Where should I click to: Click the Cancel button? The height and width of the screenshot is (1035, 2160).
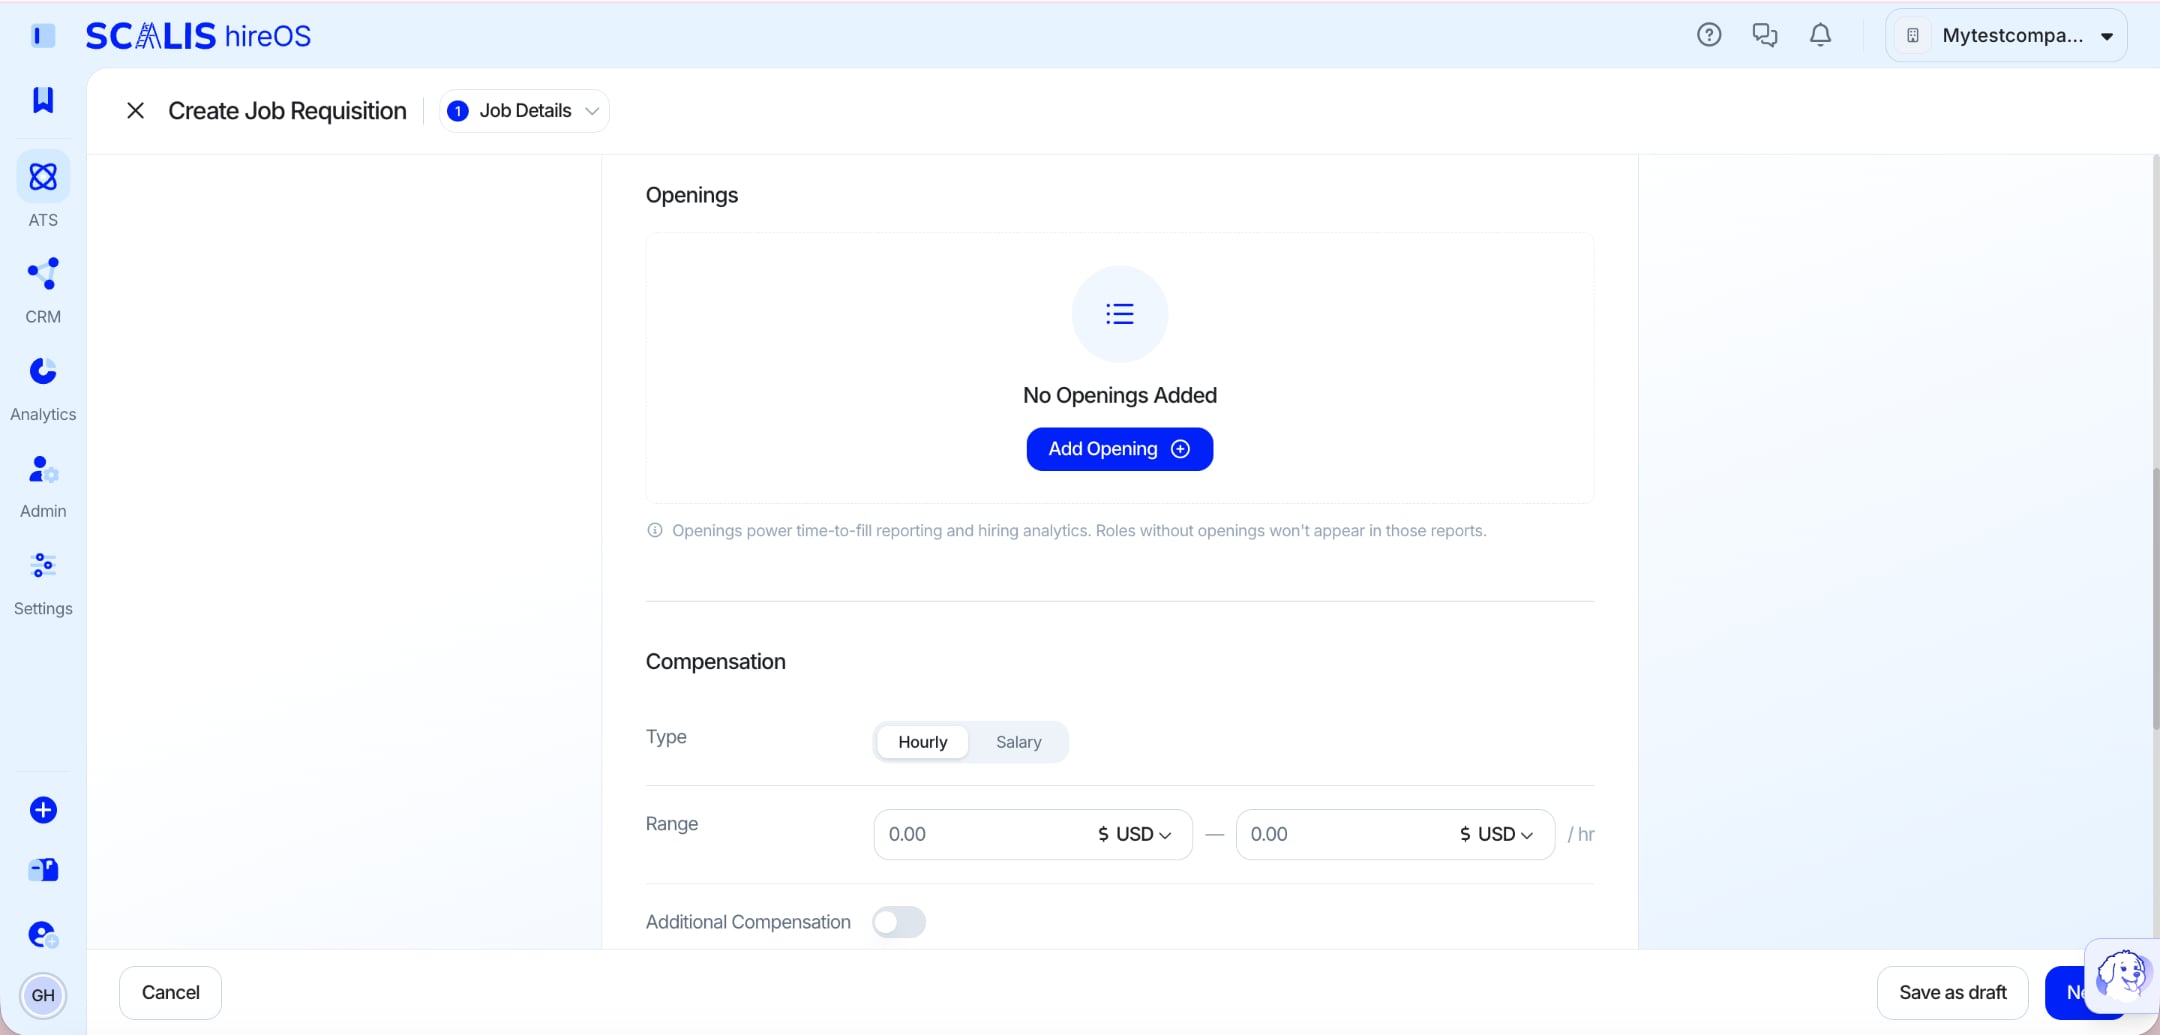click(x=170, y=993)
